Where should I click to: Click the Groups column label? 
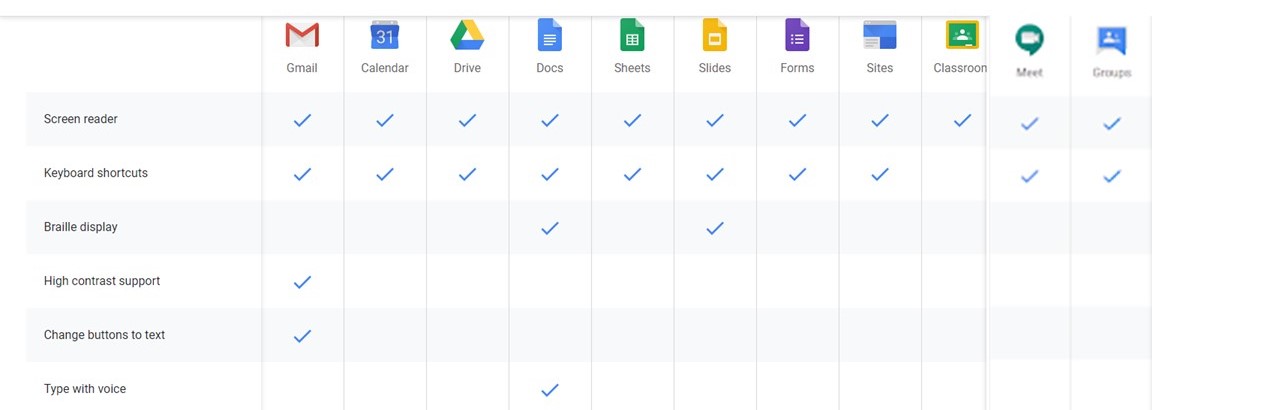tap(1112, 73)
